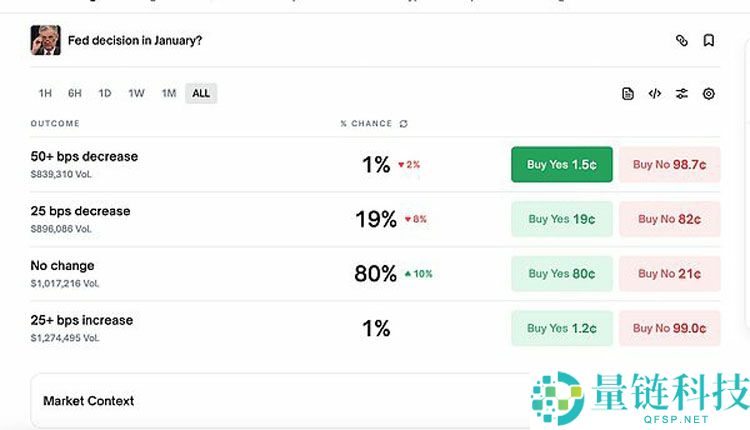Select the ALL time range

(x=201, y=94)
